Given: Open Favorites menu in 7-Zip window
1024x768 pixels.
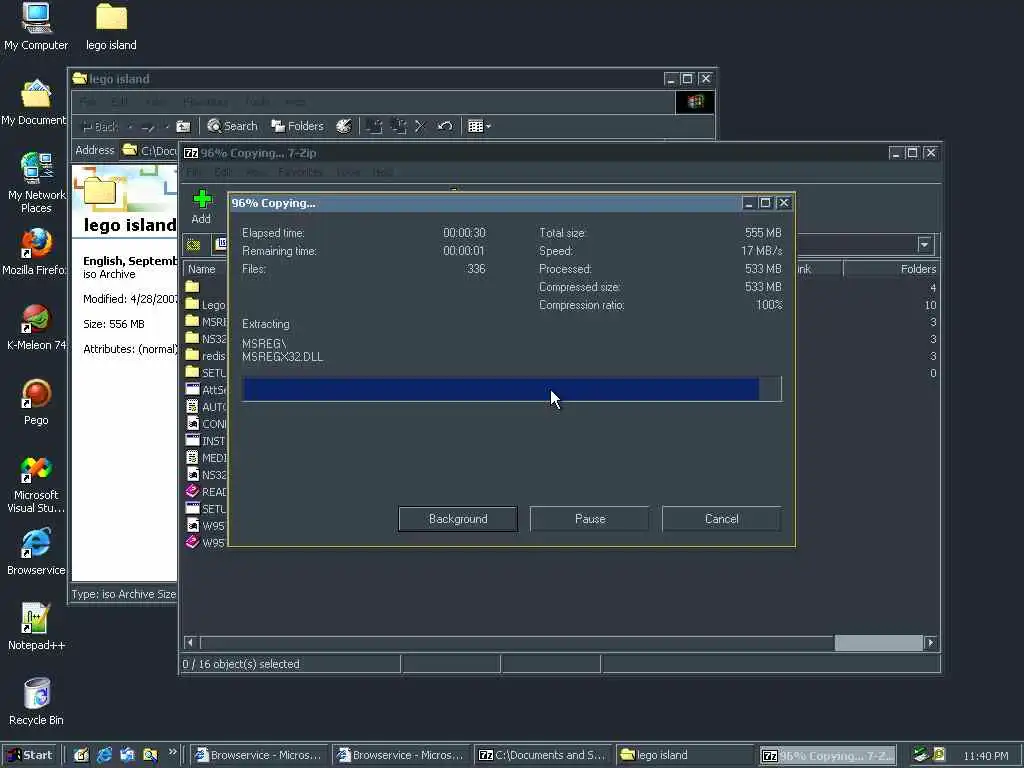Looking at the screenshot, I should coord(300,172).
